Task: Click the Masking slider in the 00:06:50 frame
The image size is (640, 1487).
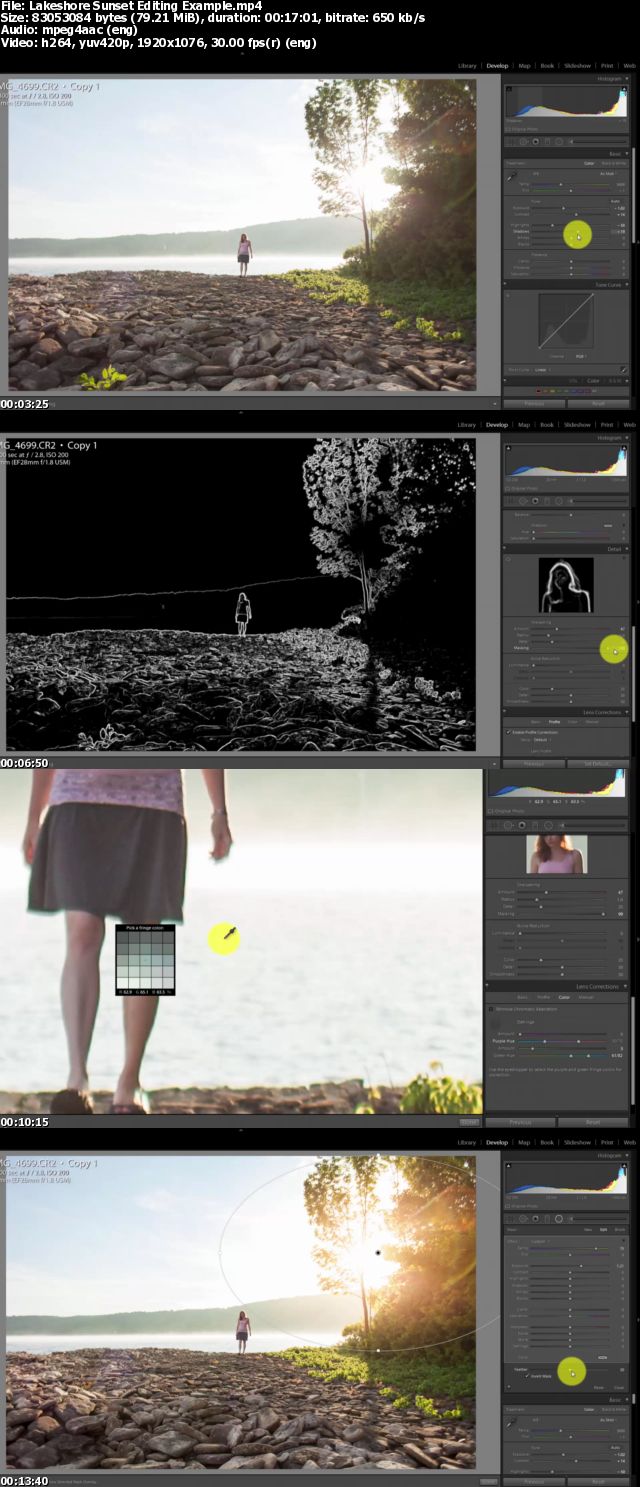Action: click(570, 648)
